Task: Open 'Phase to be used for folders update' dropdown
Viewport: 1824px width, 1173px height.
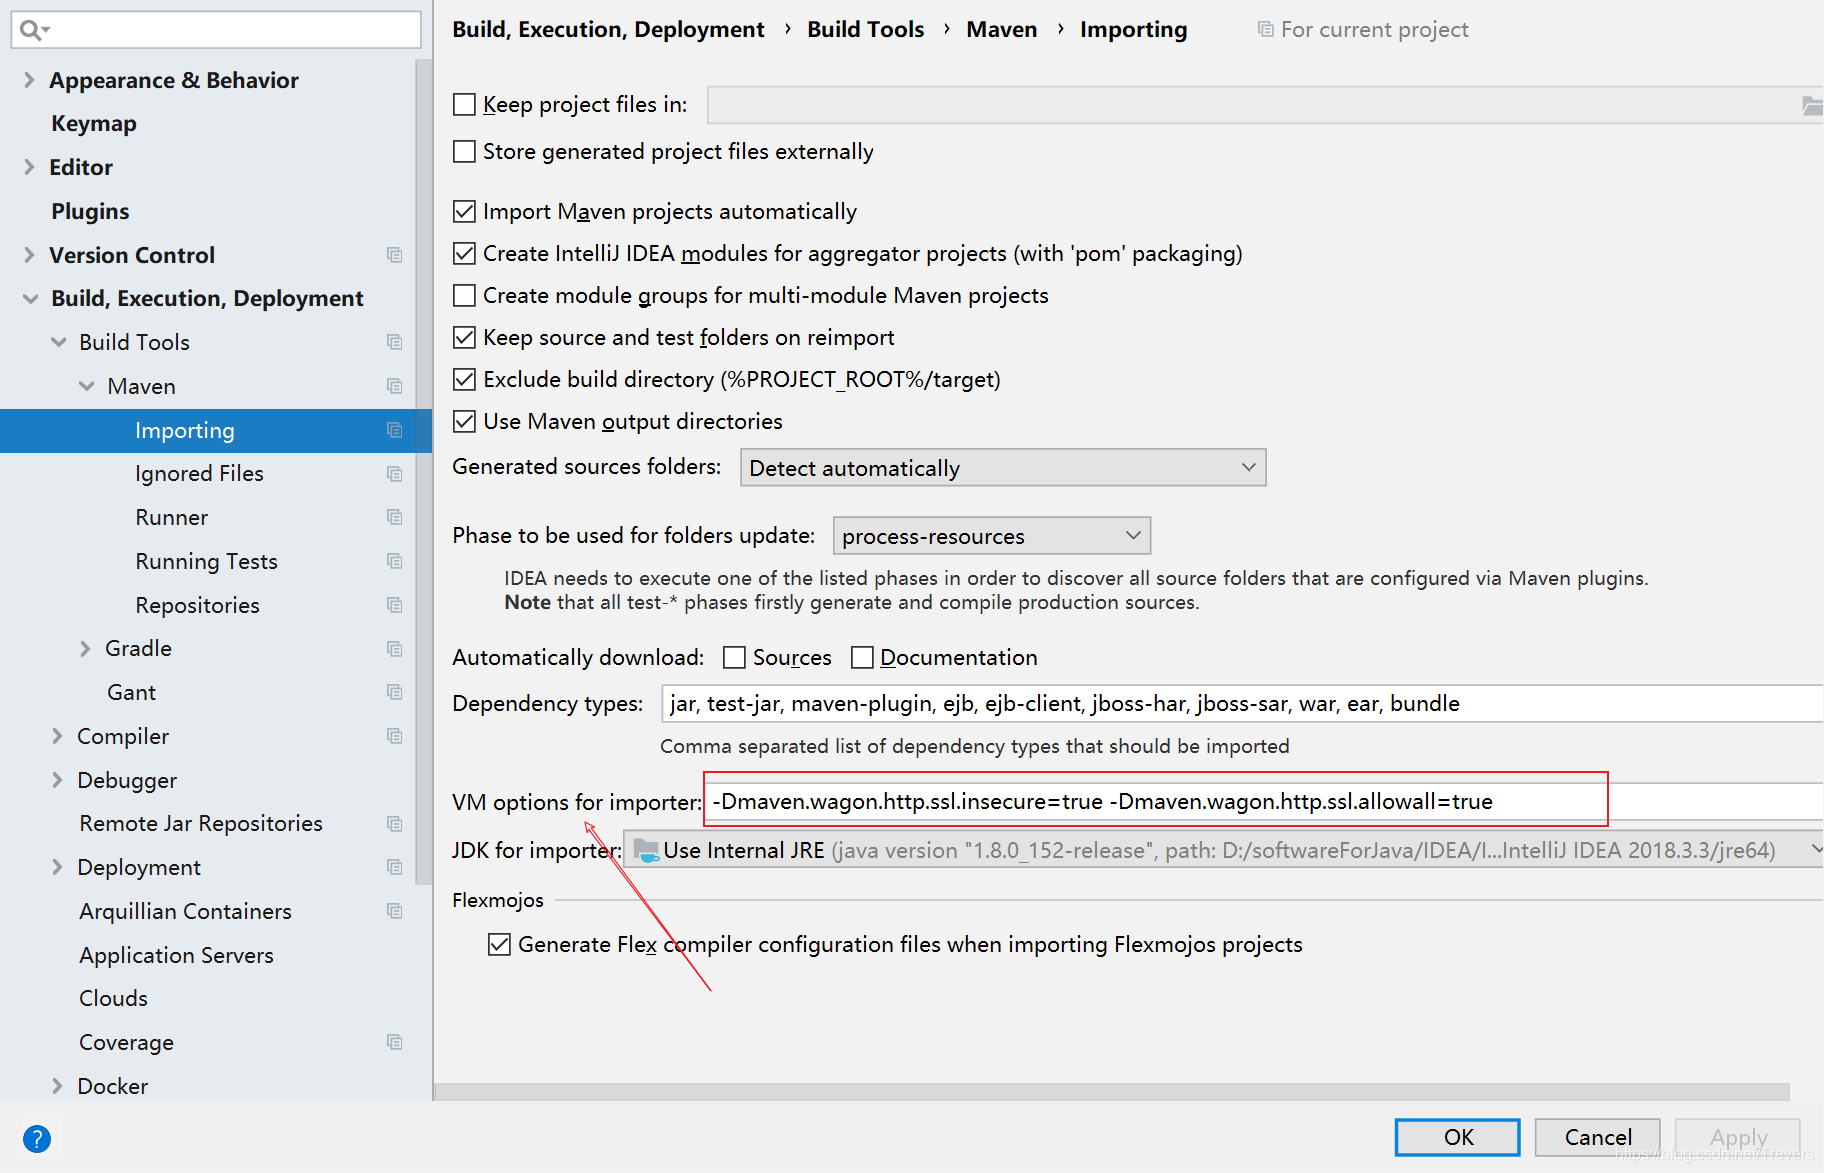Action: (x=991, y=536)
